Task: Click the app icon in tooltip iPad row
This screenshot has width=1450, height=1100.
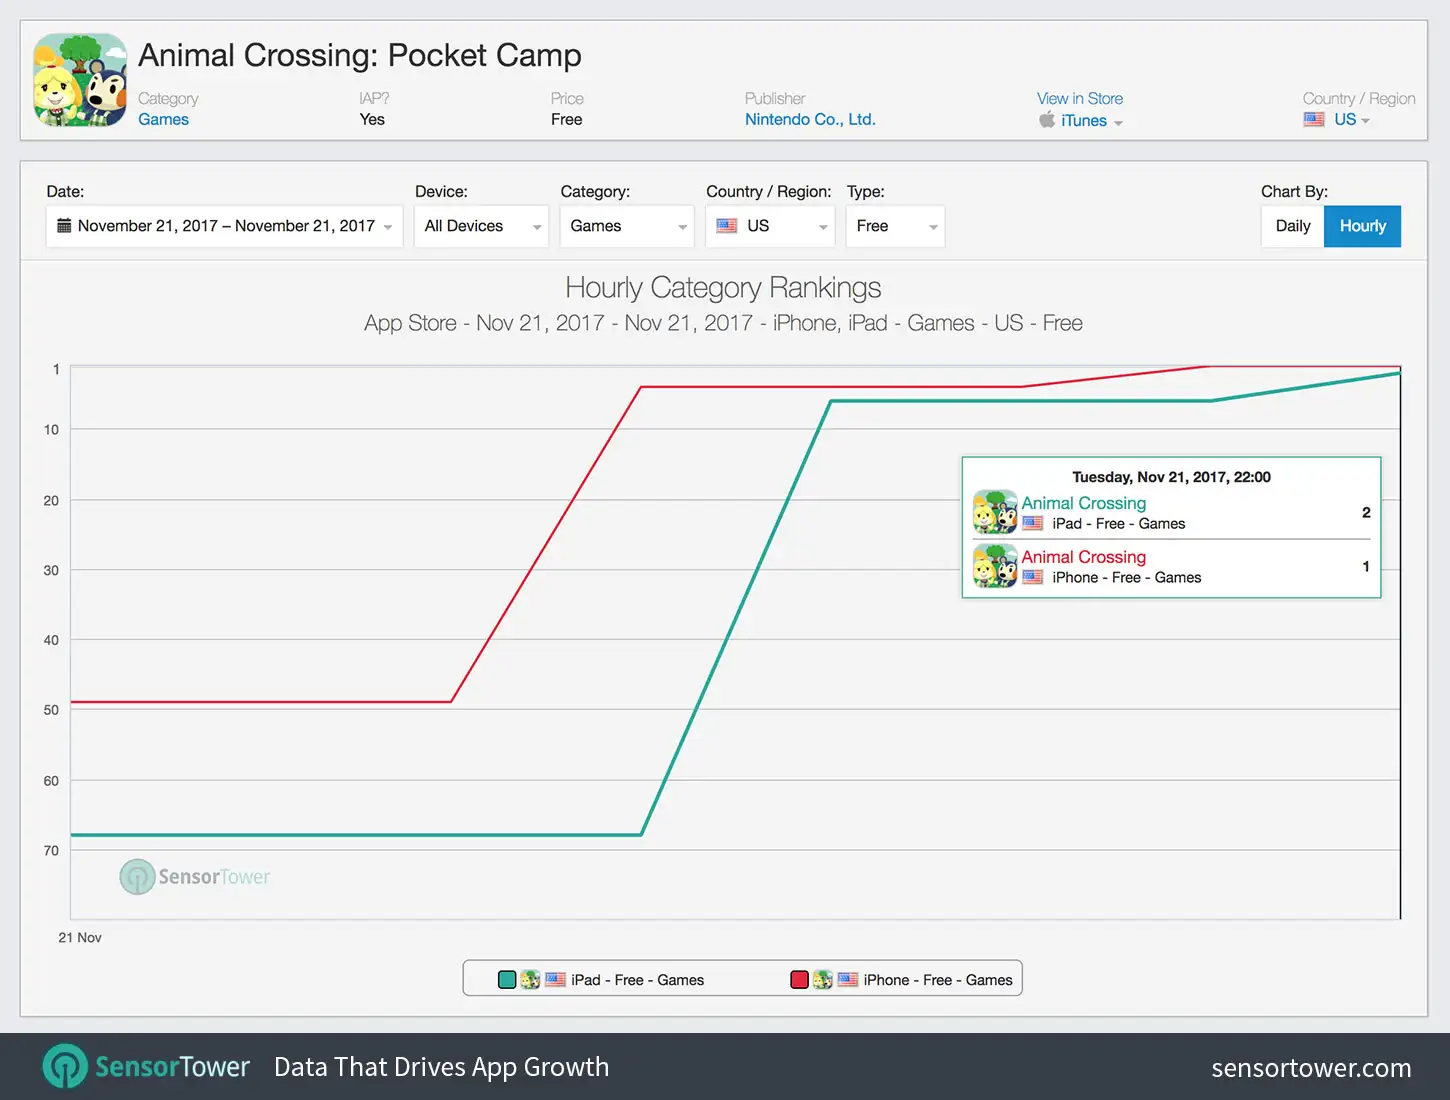Action: pos(995,512)
